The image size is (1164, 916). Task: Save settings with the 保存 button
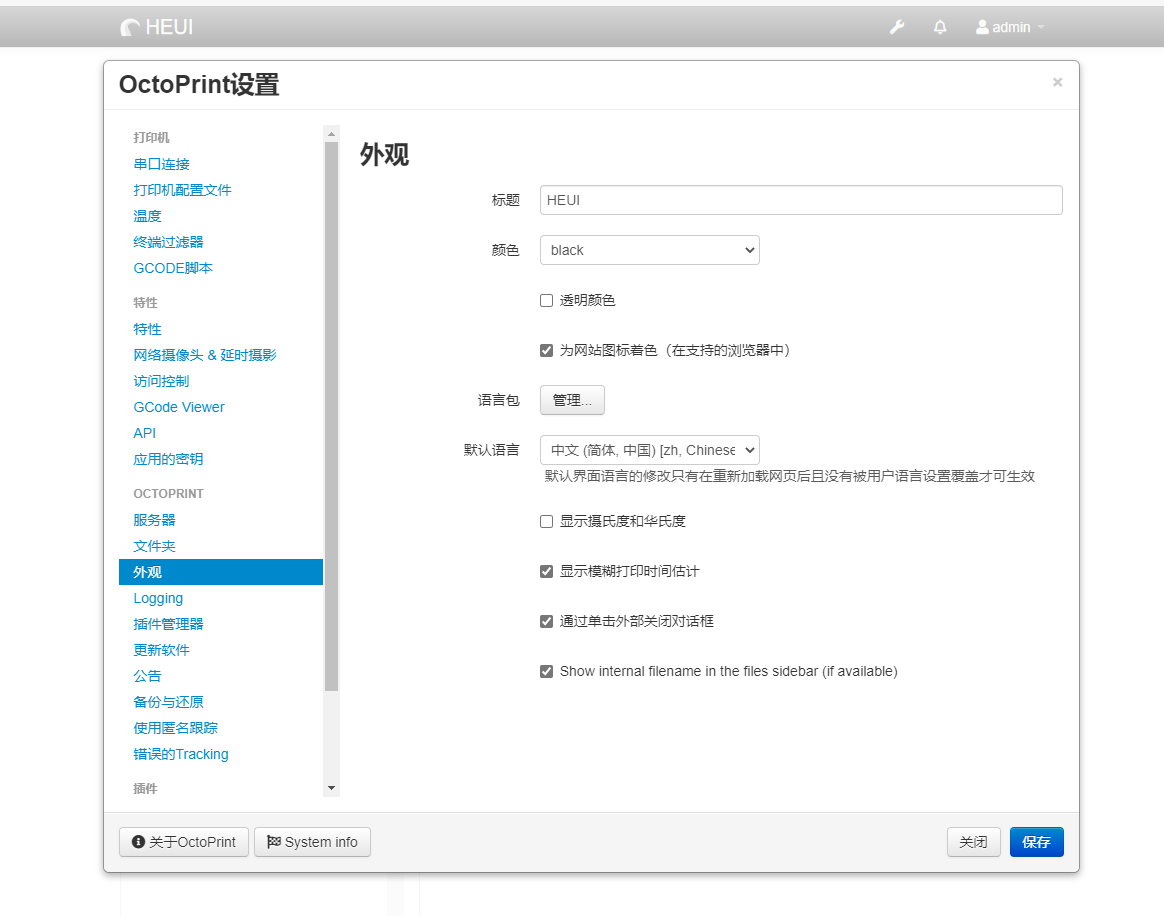click(x=1036, y=841)
